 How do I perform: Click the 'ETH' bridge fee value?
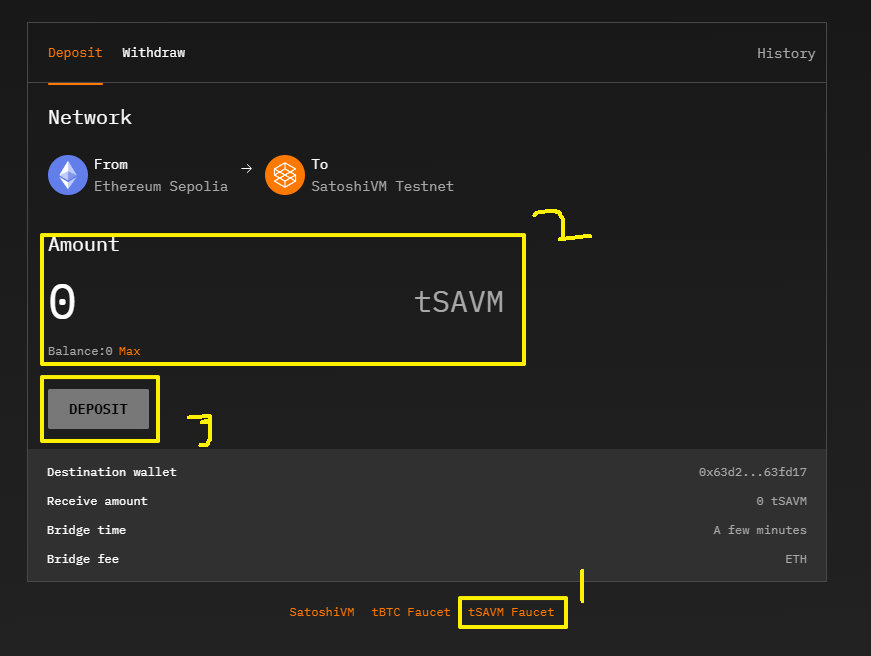(796, 559)
